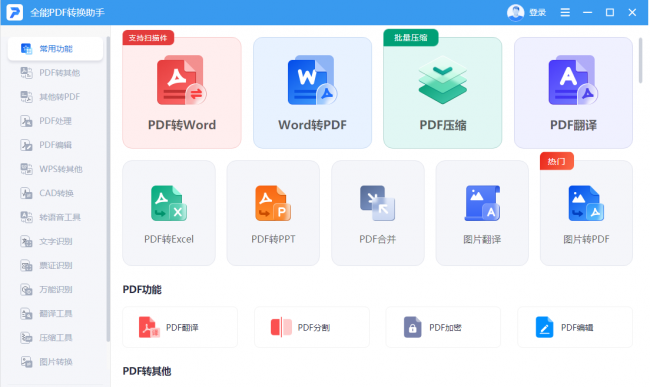Launch PDF转PPT orange icon
650x387 pixels.
(273, 203)
